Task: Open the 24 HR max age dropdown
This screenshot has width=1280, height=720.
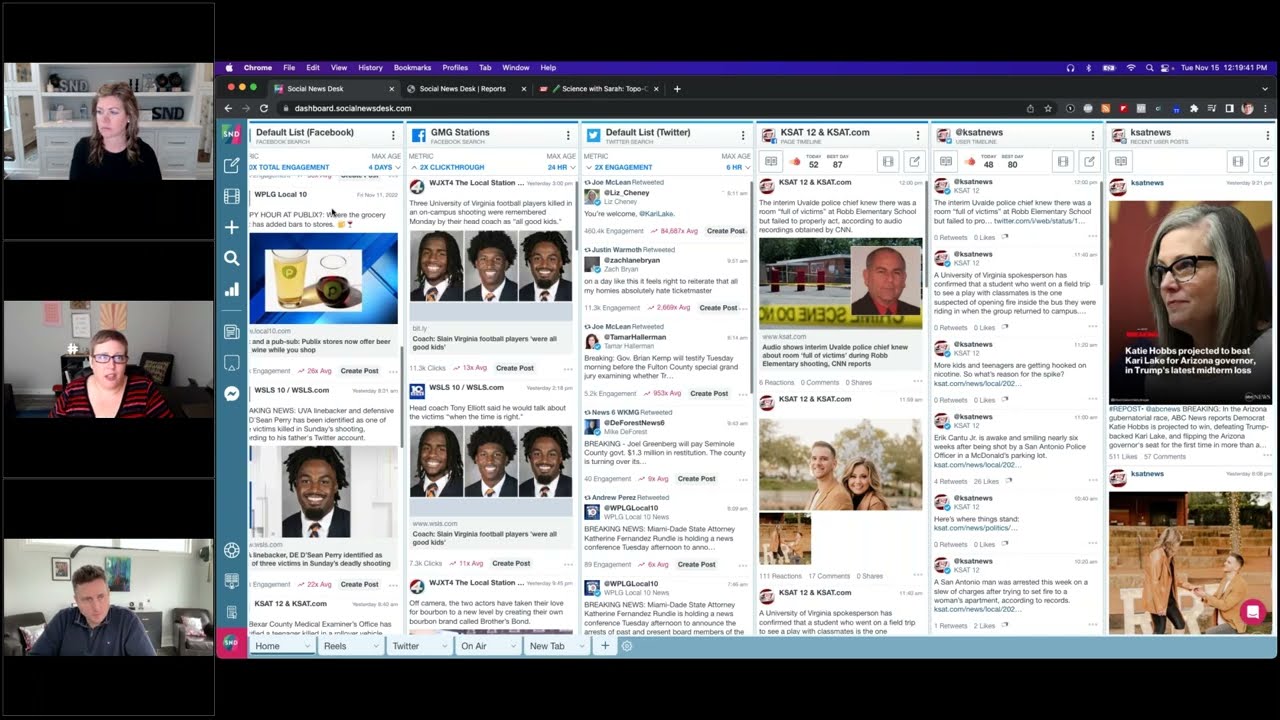Action: coord(562,167)
